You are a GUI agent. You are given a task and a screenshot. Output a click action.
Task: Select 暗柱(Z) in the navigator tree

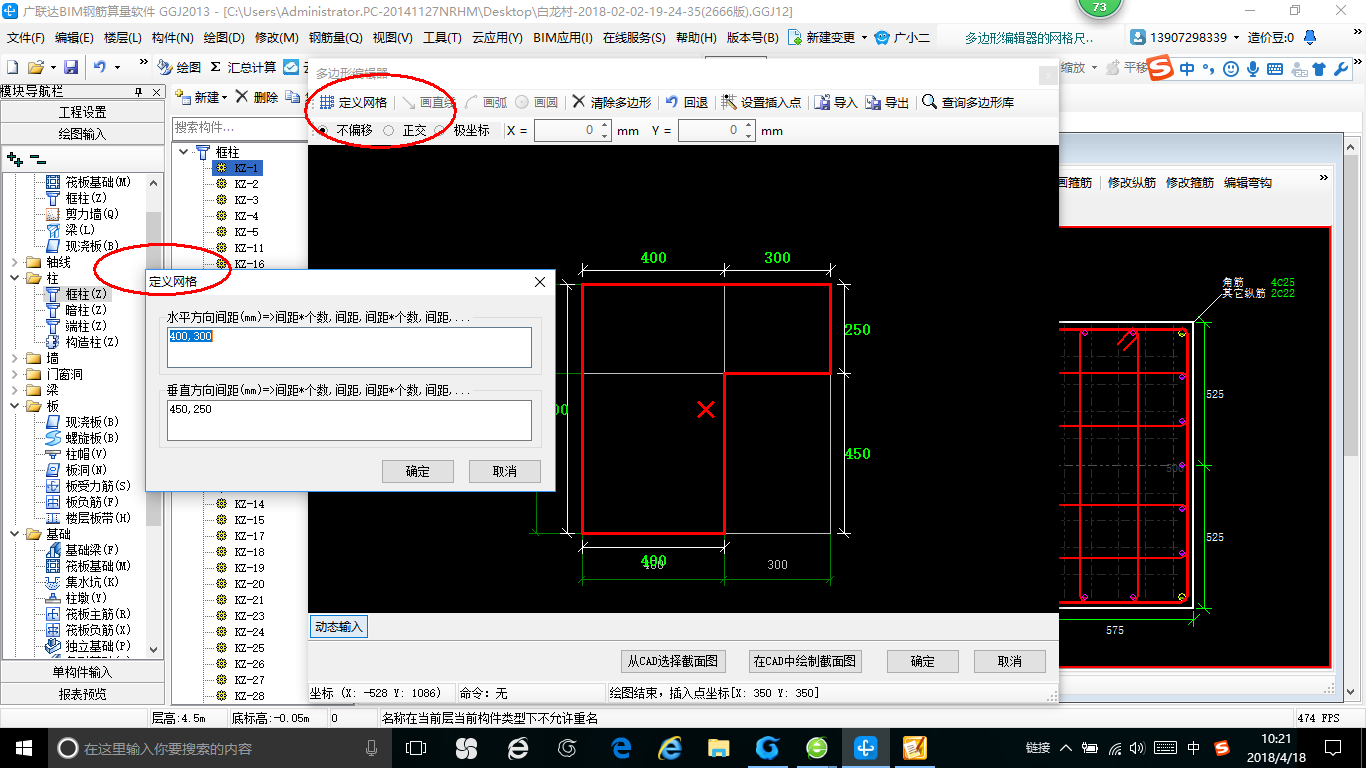(86, 310)
